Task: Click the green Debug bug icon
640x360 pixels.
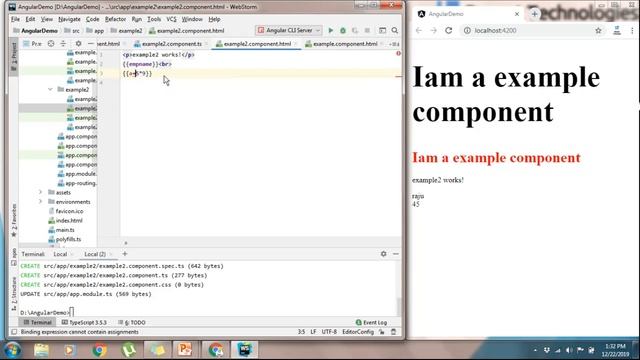Action: click(343, 31)
